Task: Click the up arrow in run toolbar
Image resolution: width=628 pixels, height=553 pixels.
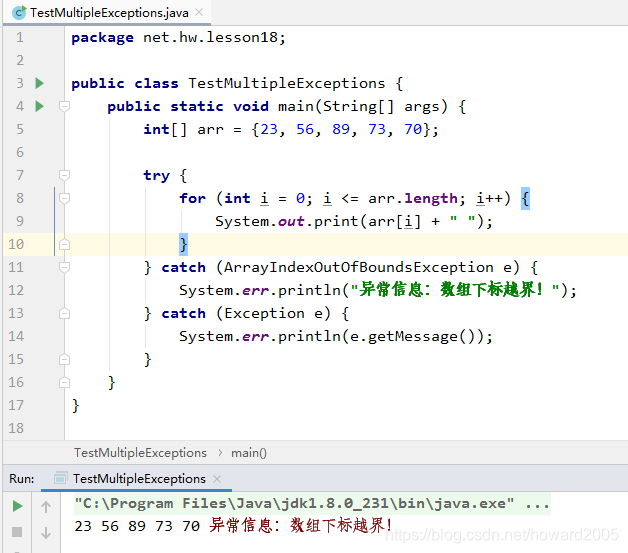Action: point(46,507)
